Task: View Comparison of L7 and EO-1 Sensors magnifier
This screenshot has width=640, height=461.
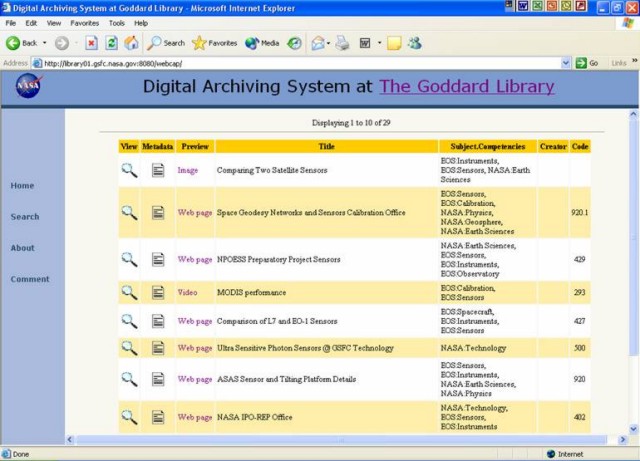Action: (129, 321)
